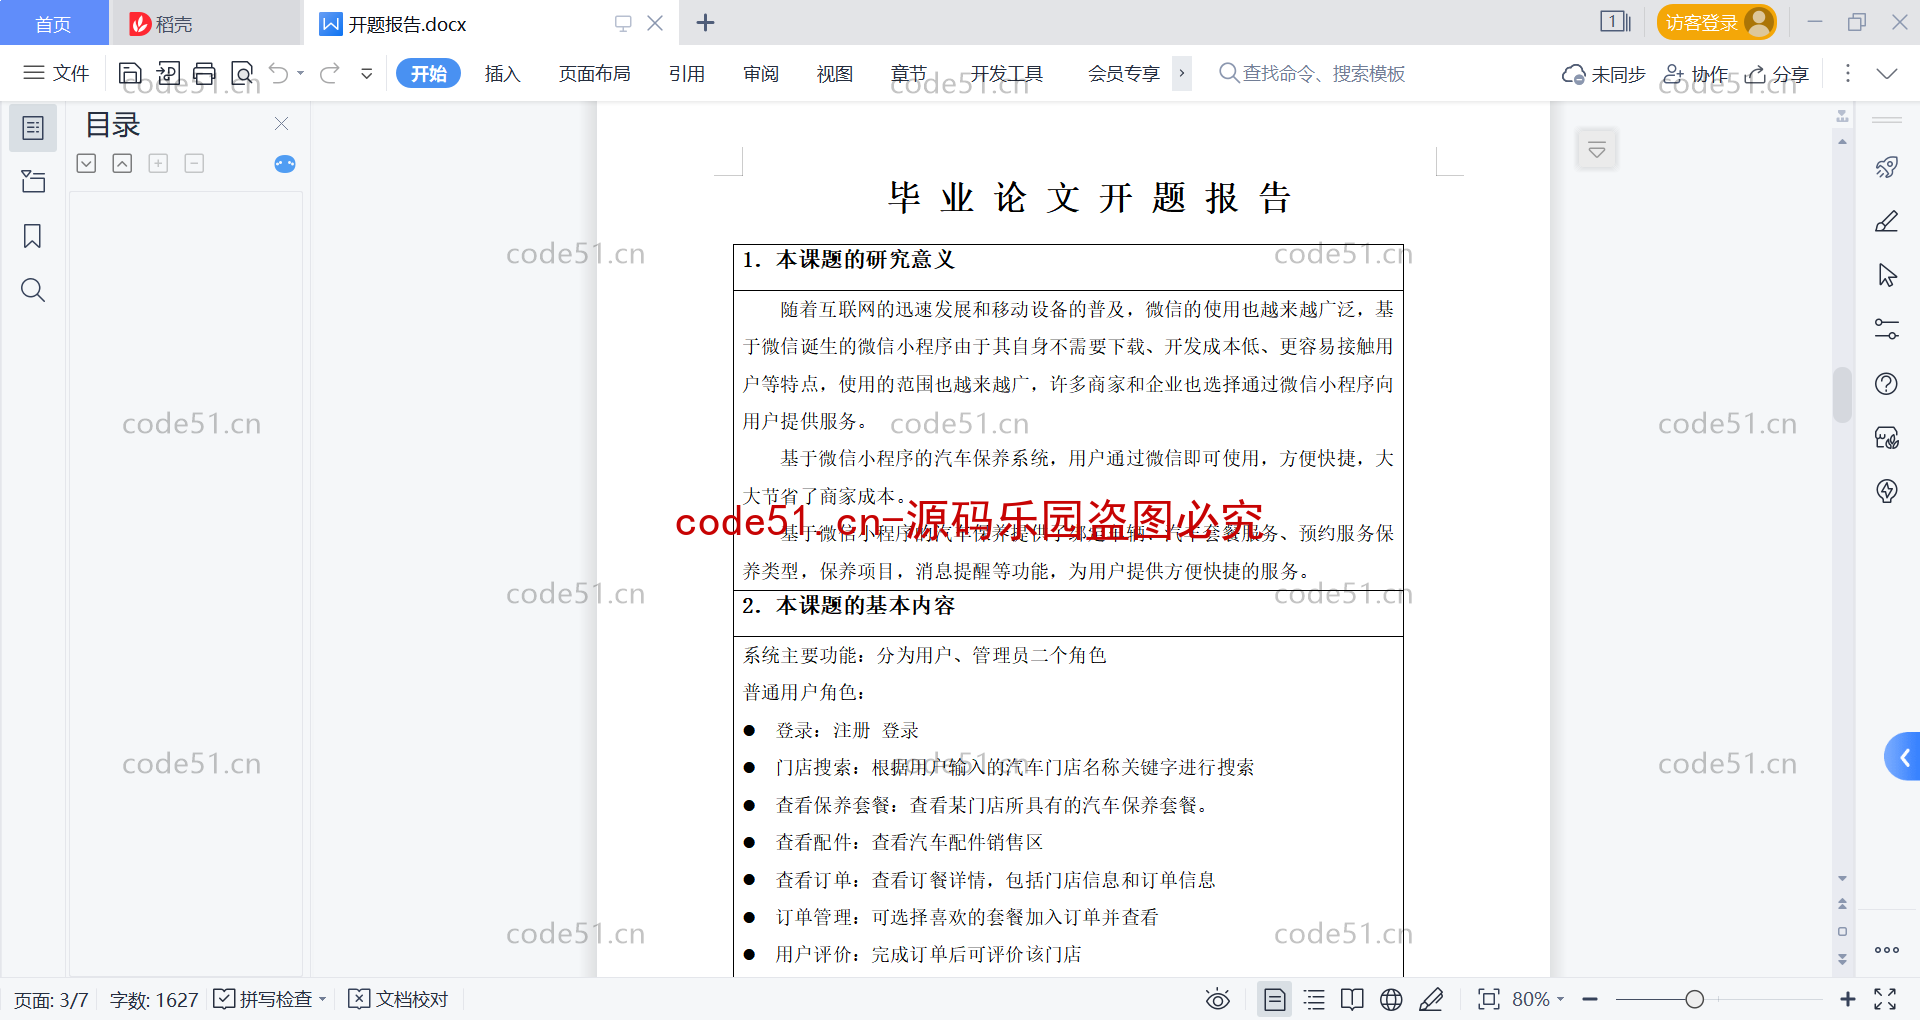Screen dimensions: 1920x1020
Task: Open Print Preview icon
Action: [242, 73]
